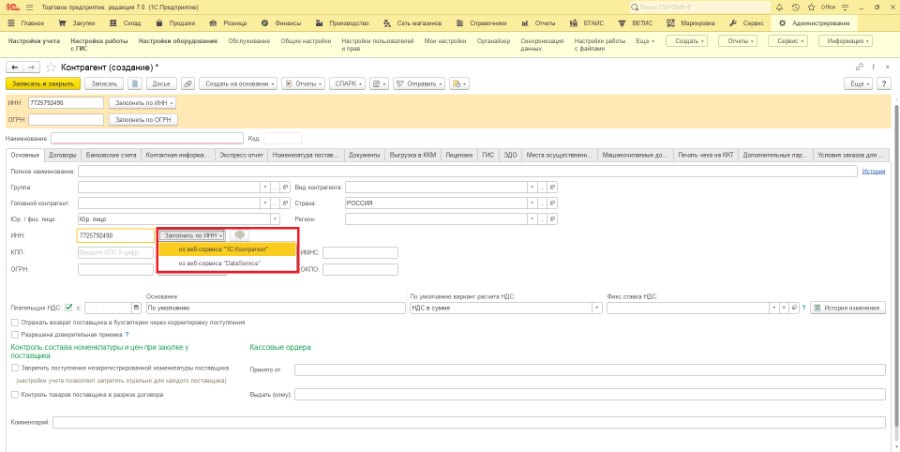Go back with the left arrow button
900x452 pixels.
(x=14, y=67)
